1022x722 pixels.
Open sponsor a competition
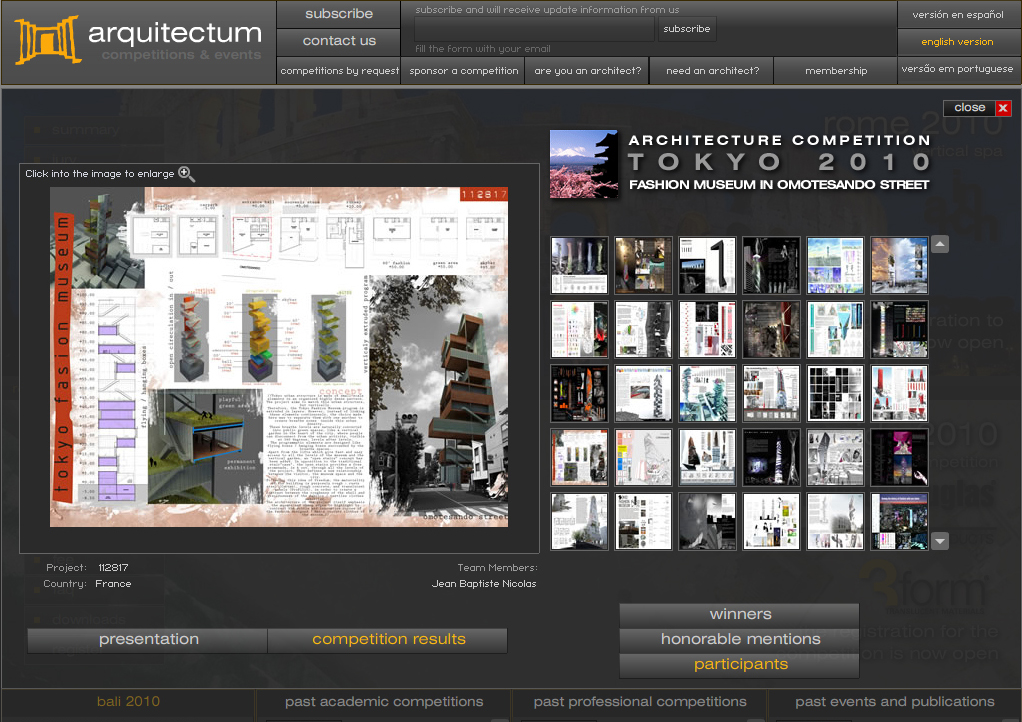pos(463,70)
